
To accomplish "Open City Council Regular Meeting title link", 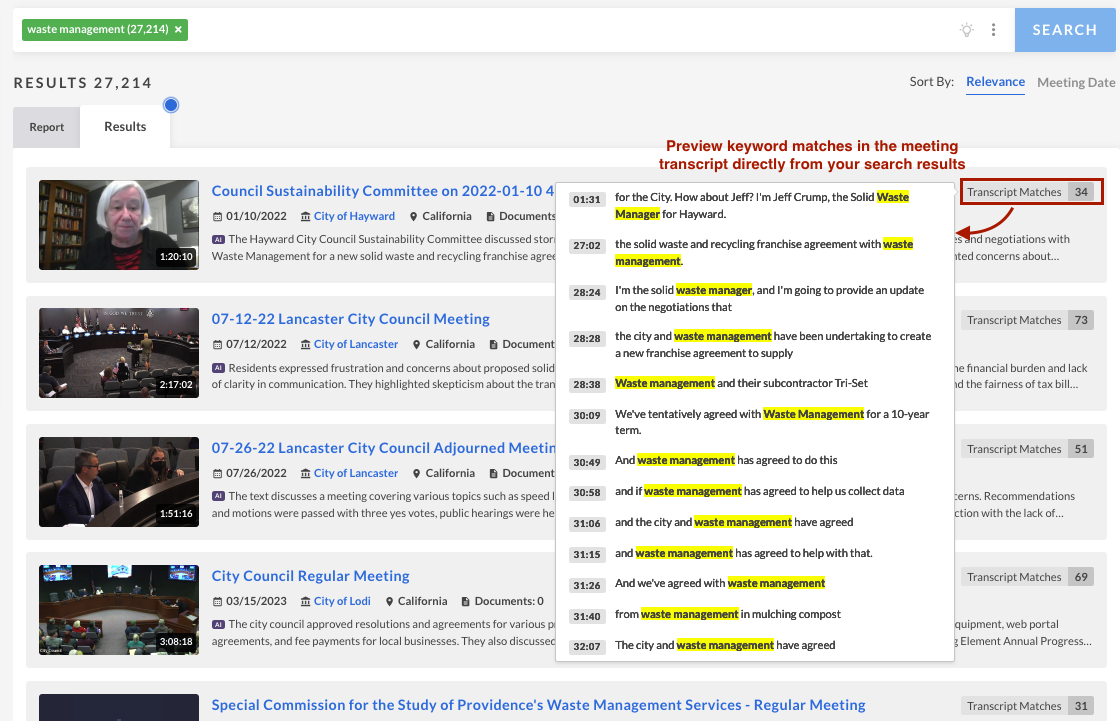I will point(311,576).
